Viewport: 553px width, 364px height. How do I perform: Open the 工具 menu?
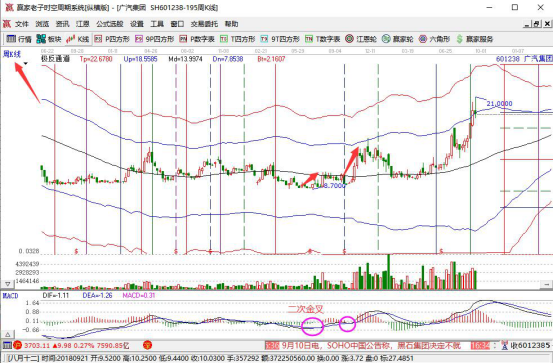[x=157, y=24]
